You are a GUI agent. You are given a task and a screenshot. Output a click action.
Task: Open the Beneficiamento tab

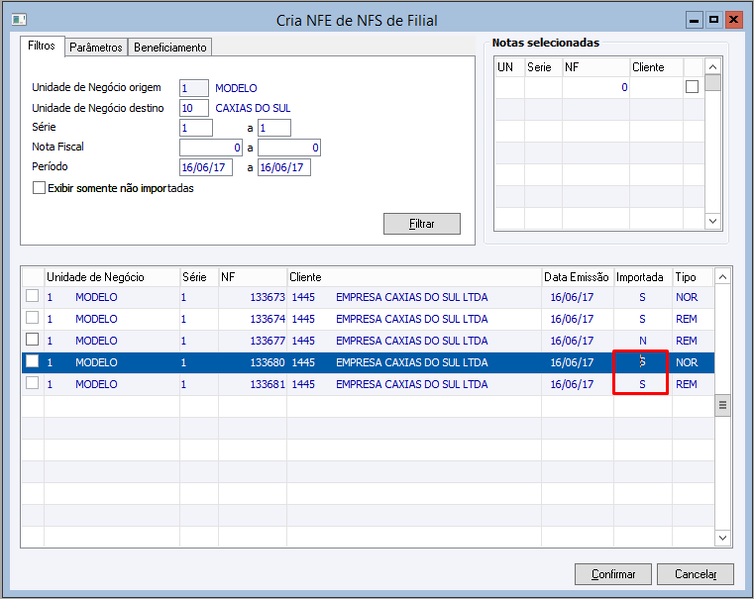pyautogui.click(x=170, y=47)
